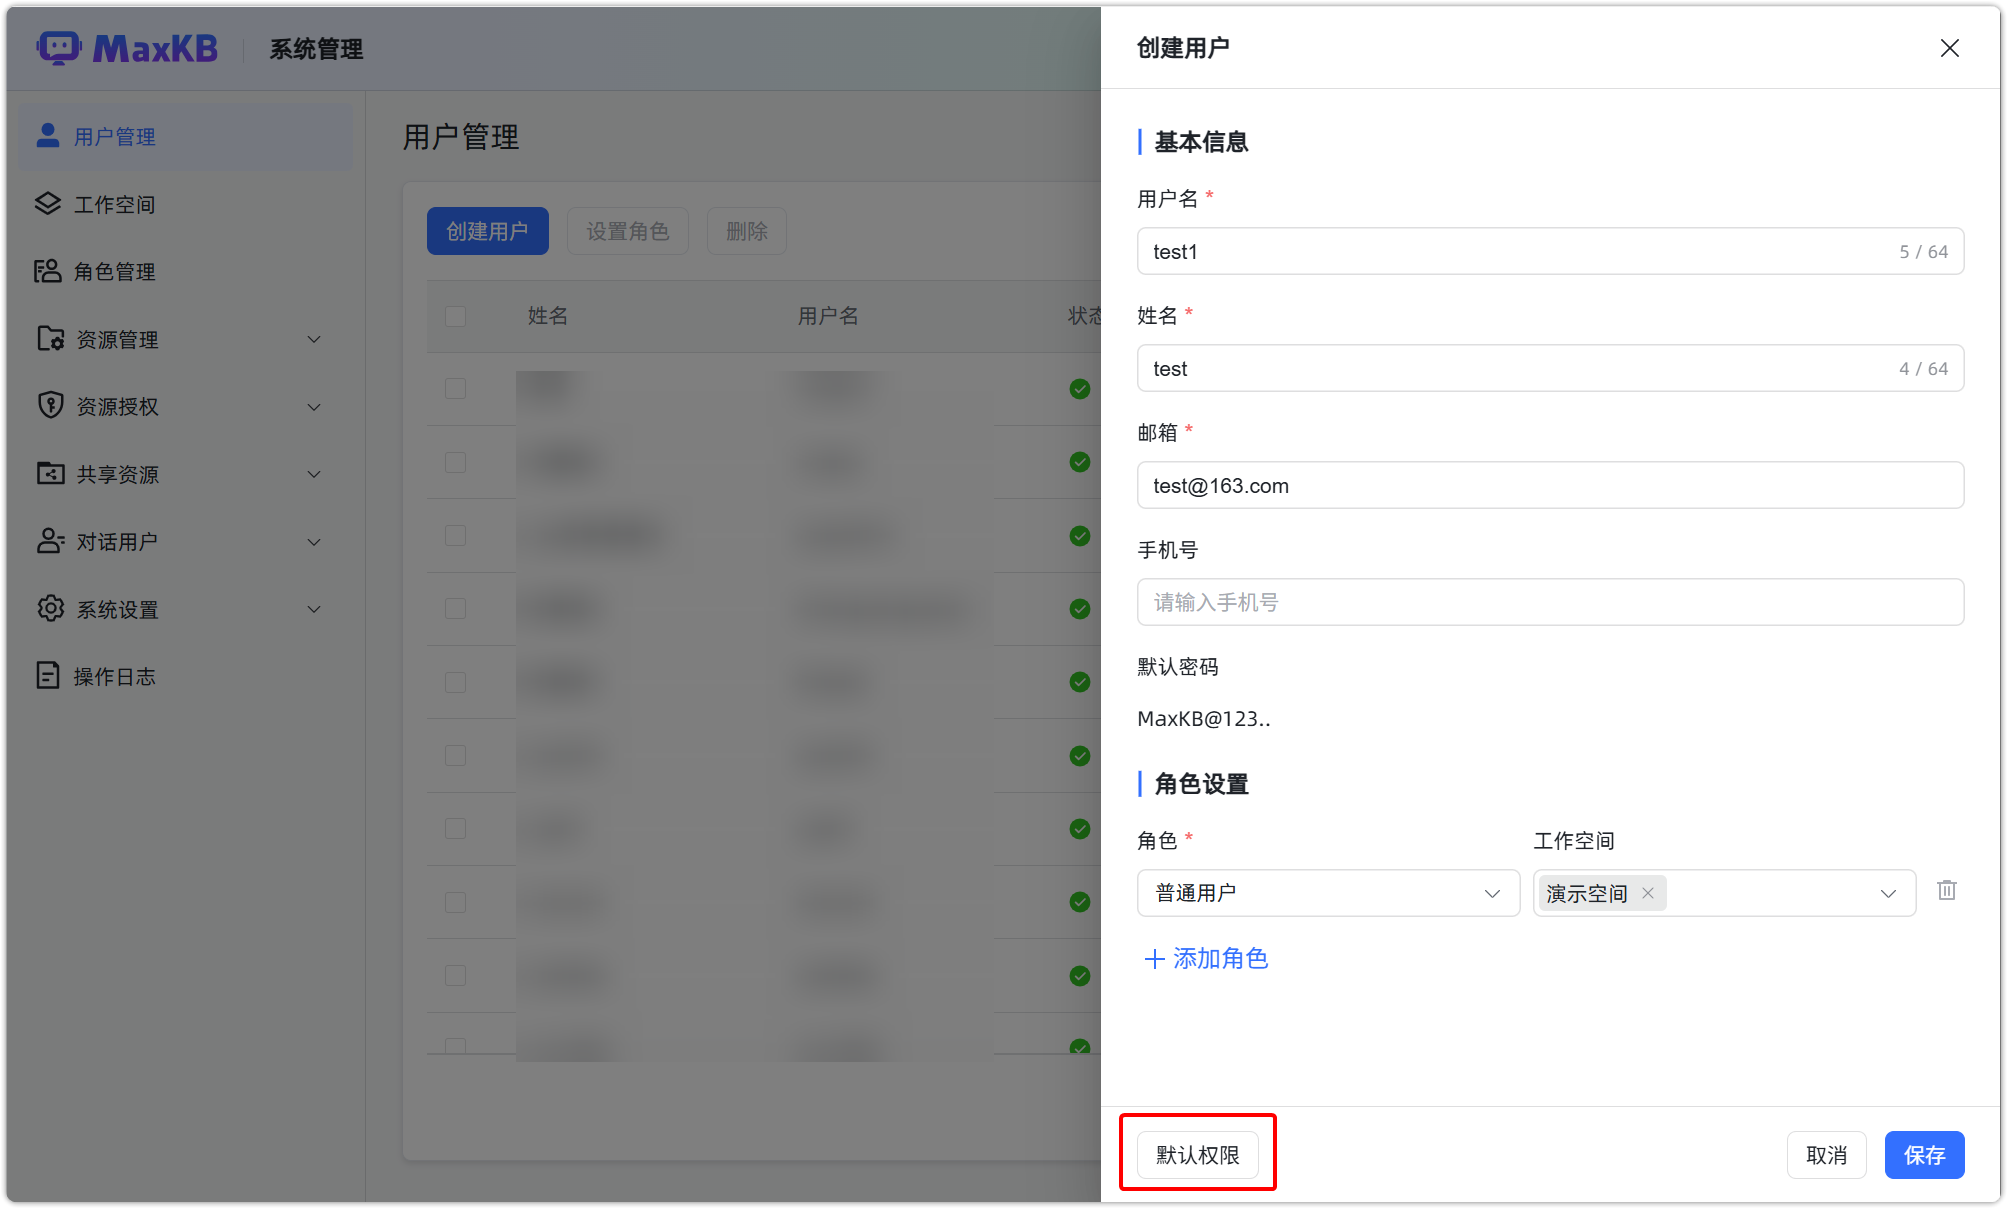This screenshot has width=2007, height=1208.
Task: Click the 工作空间 workspace icon in sidebar
Action: point(47,203)
